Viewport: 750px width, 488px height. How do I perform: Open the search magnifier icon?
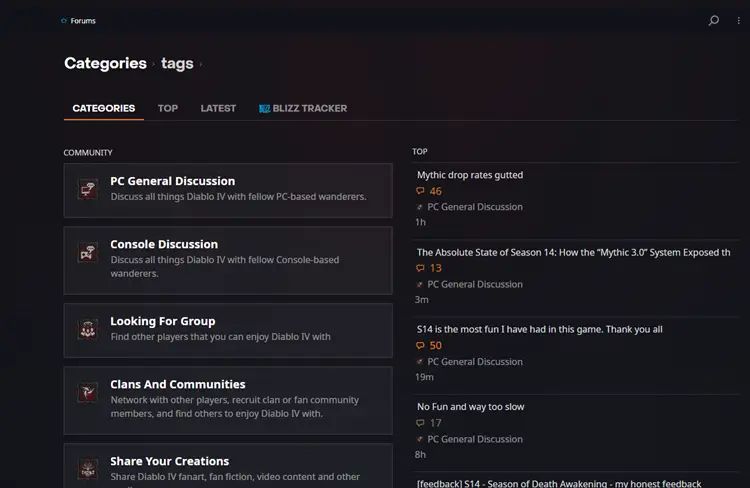click(713, 21)
